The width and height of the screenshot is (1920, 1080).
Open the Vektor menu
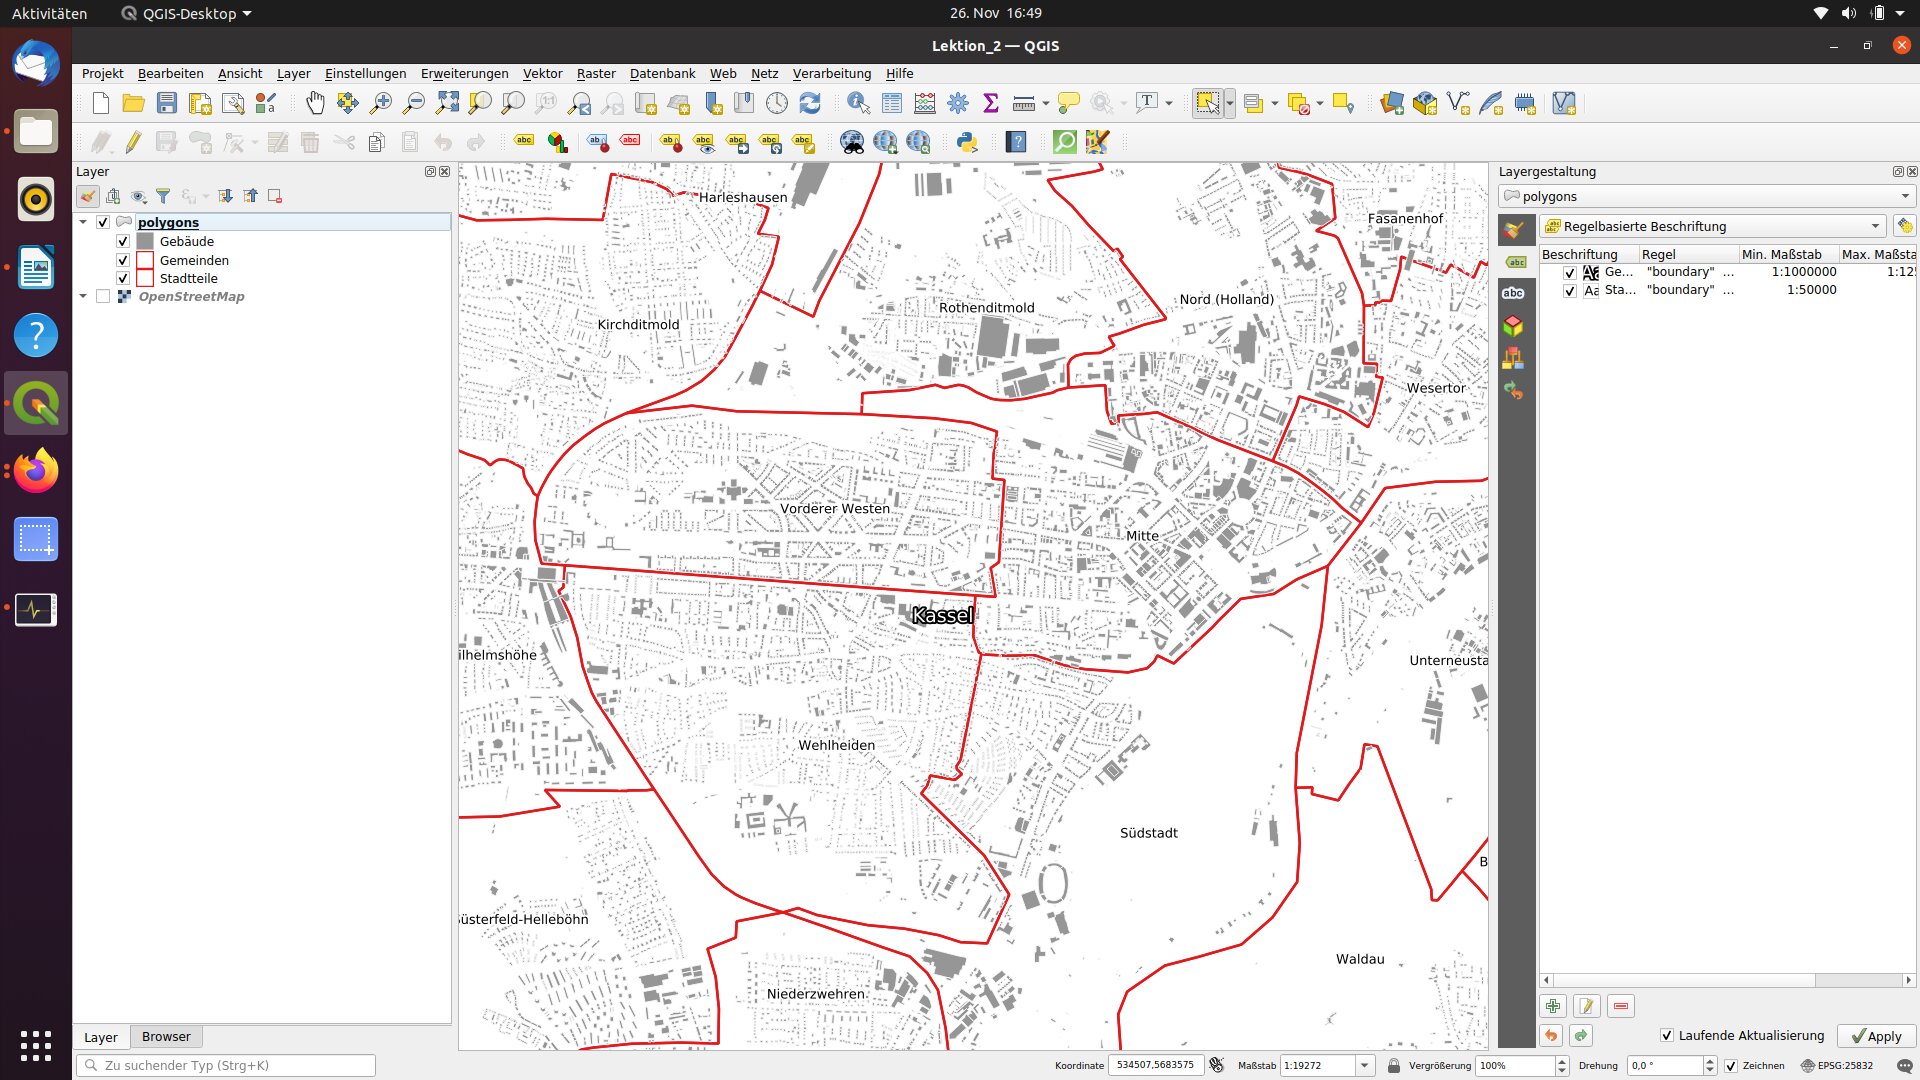[542, 74]
